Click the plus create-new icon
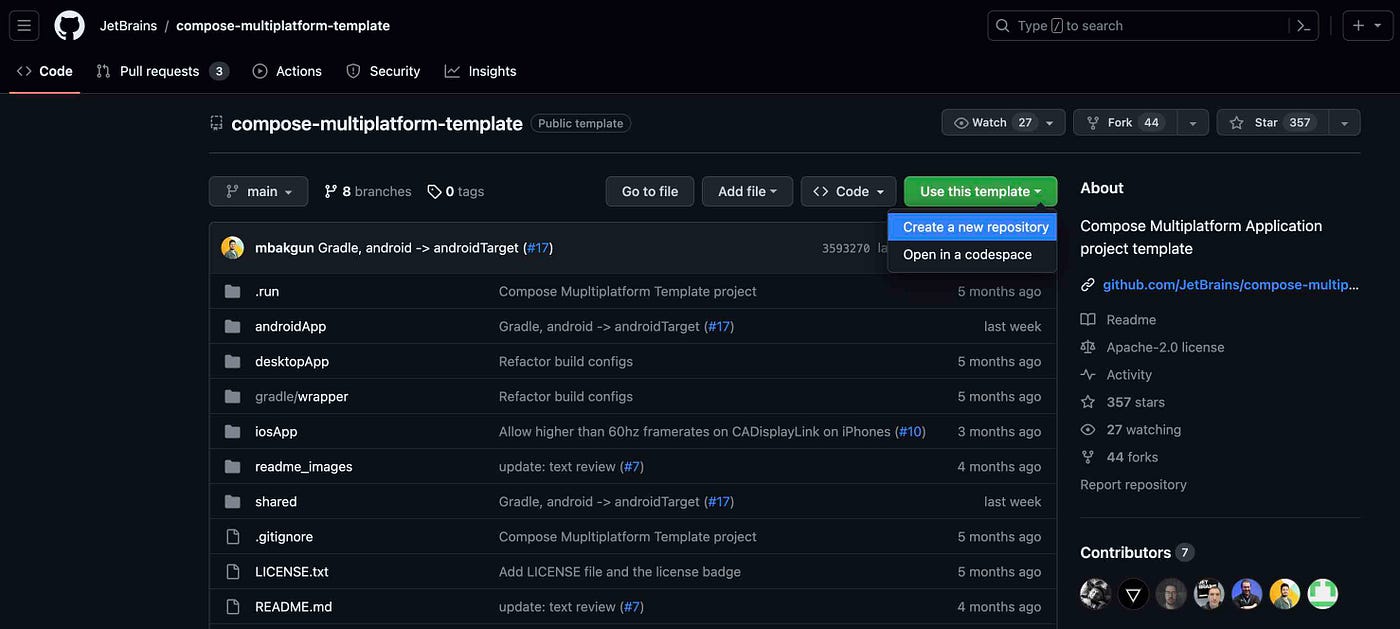The height and width of the screenshot is (629, 1400). pos(1358,26)
